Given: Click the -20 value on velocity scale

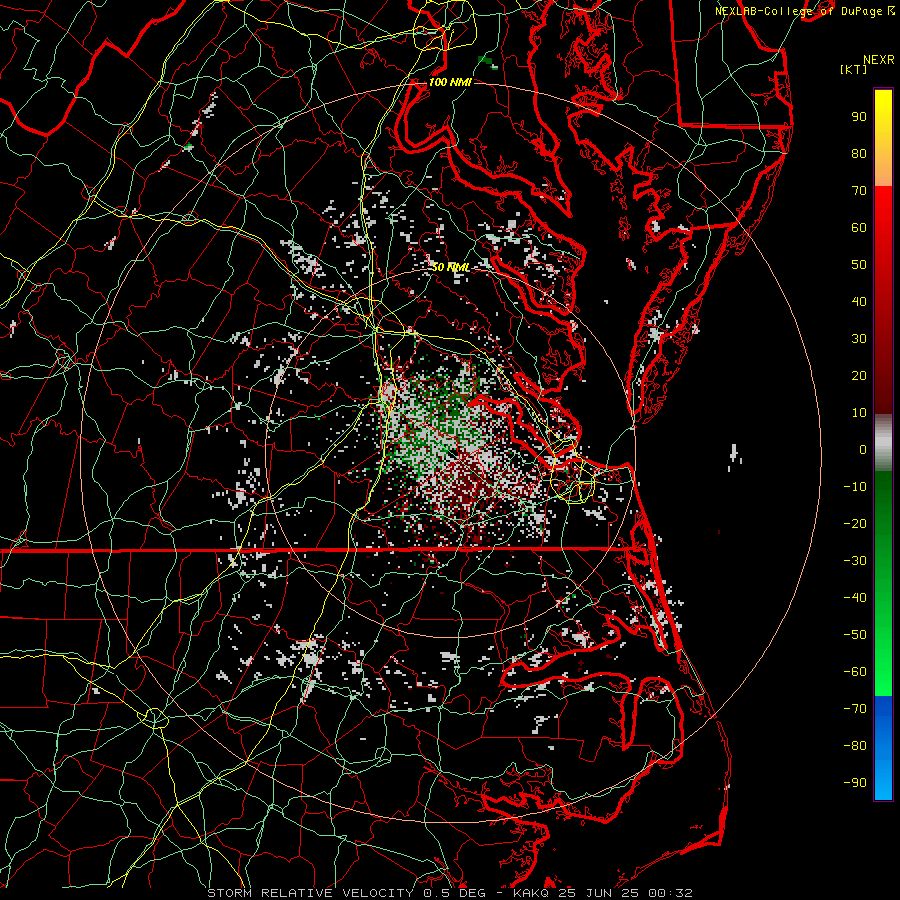Looking at the screenshot, I should pos(855,523).
